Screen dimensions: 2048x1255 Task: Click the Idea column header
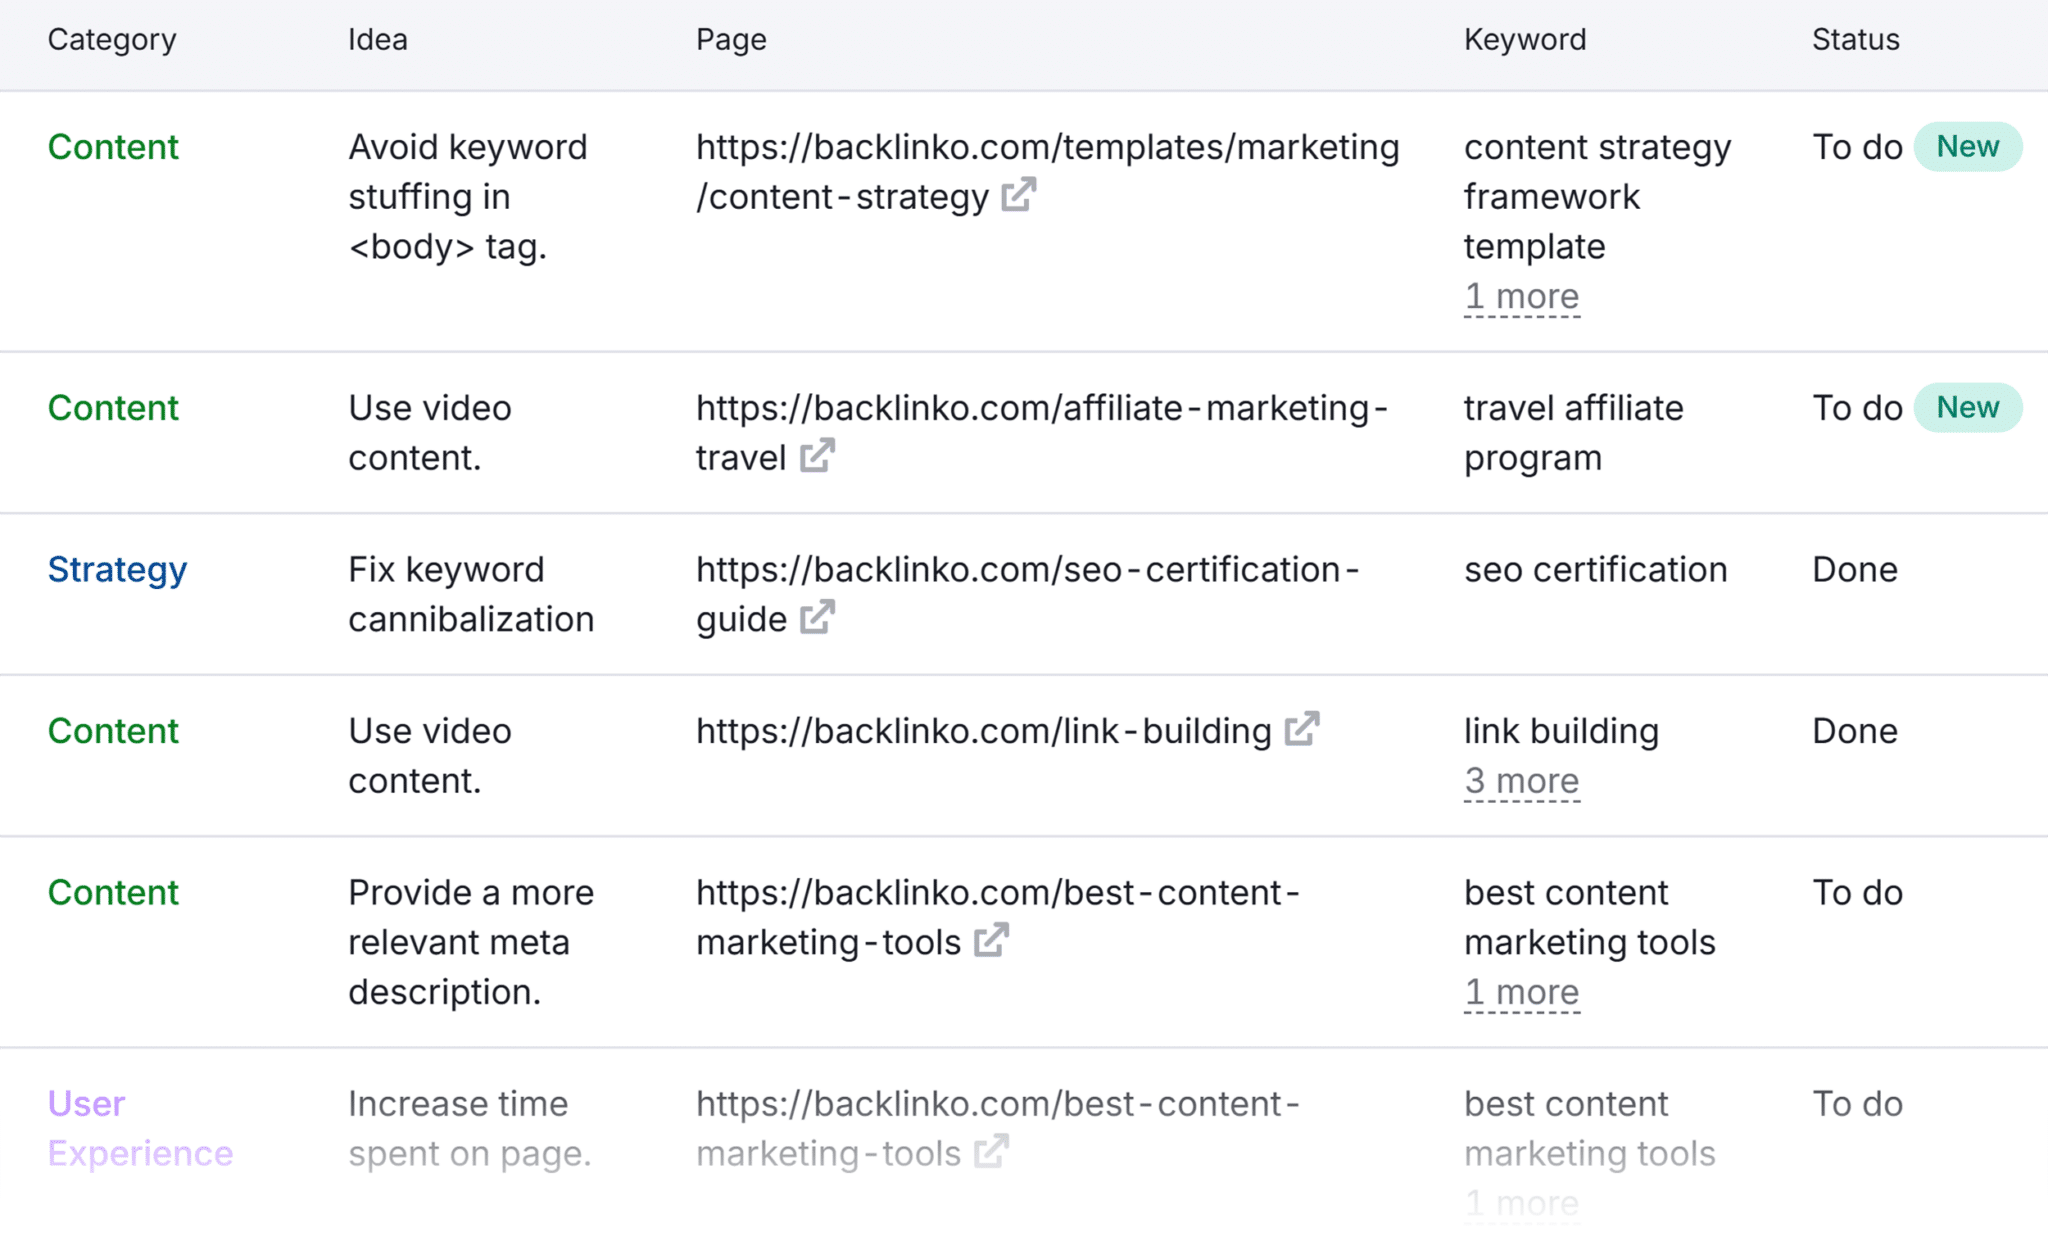tap(378, 40)
